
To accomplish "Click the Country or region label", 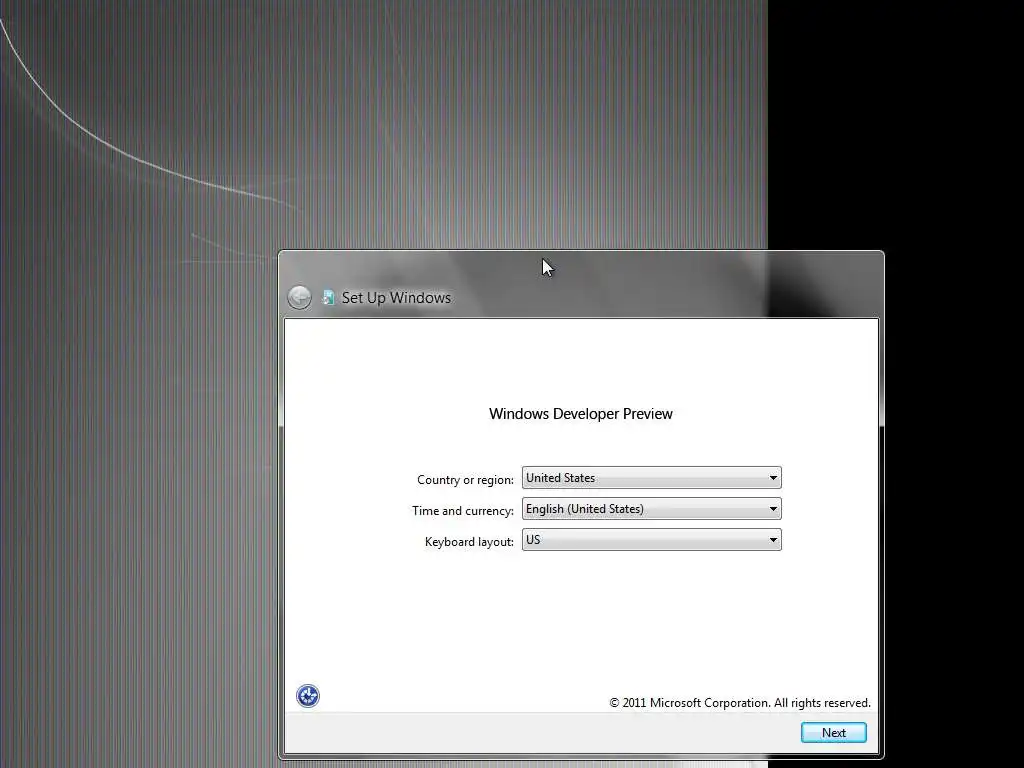I will [x=465, y=480].
